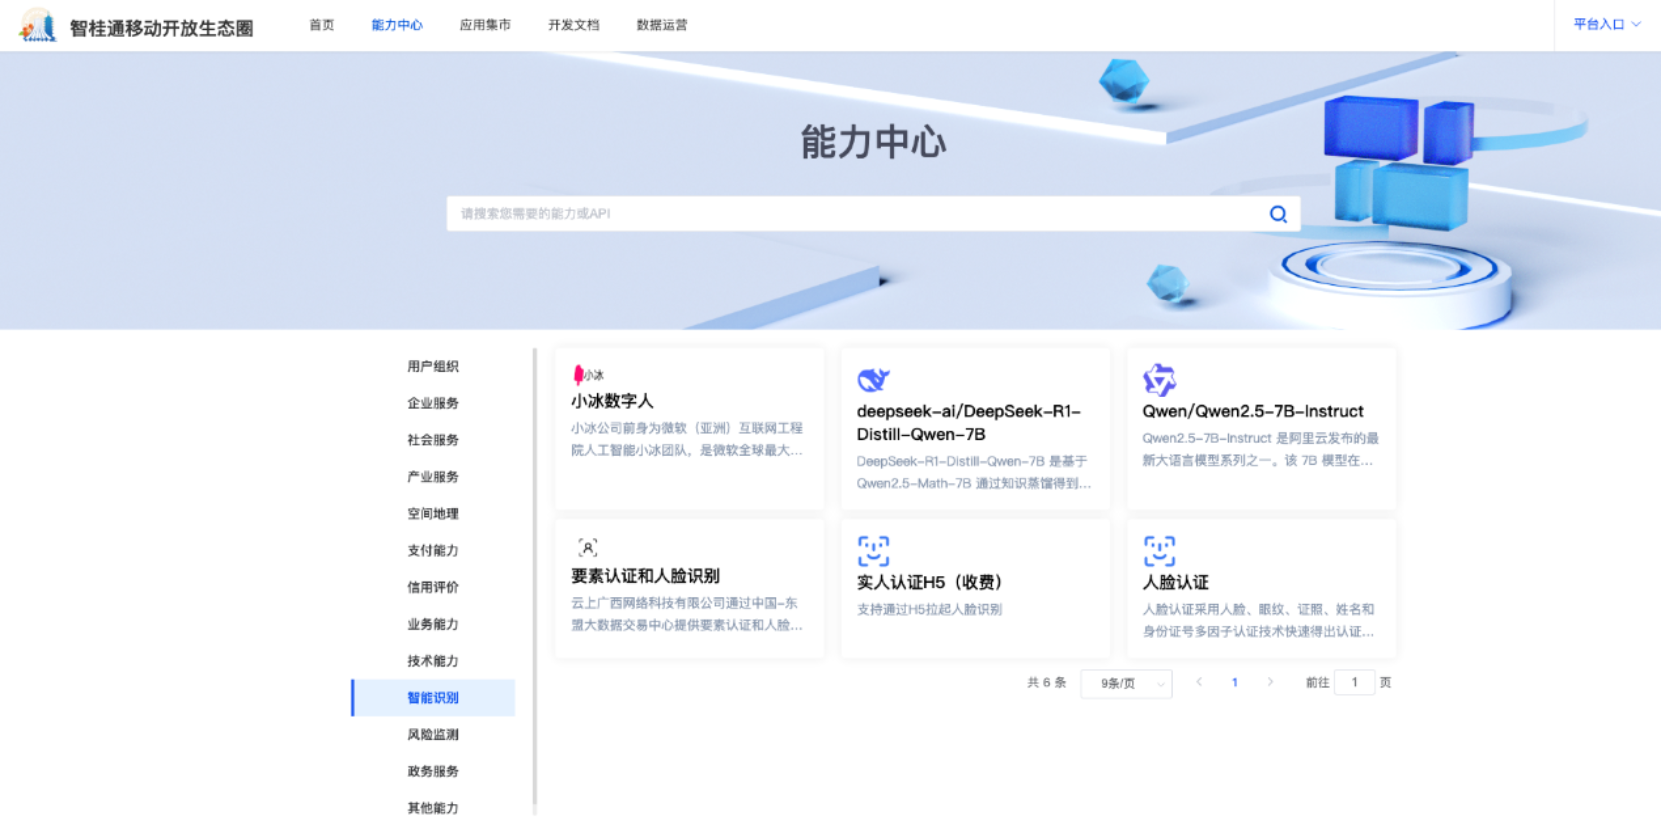This screenshot has height=833, width=1662.
Task: Go to next page arrow
Action: click(1270, 682)
